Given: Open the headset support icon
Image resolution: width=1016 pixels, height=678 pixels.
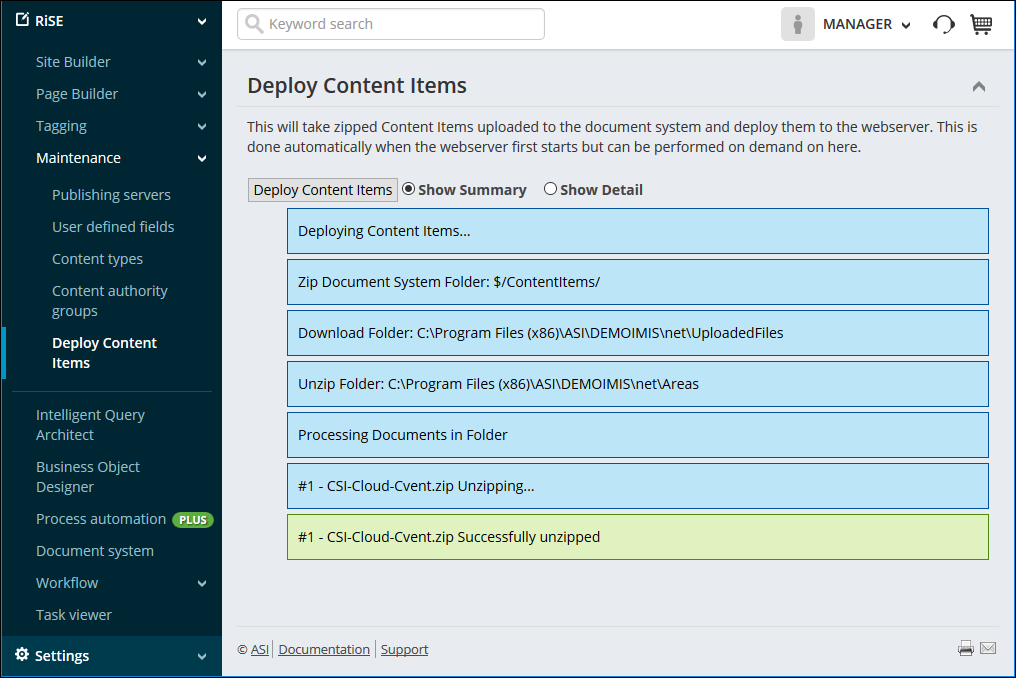Looking at the screenshot, I should coord(943,25).
